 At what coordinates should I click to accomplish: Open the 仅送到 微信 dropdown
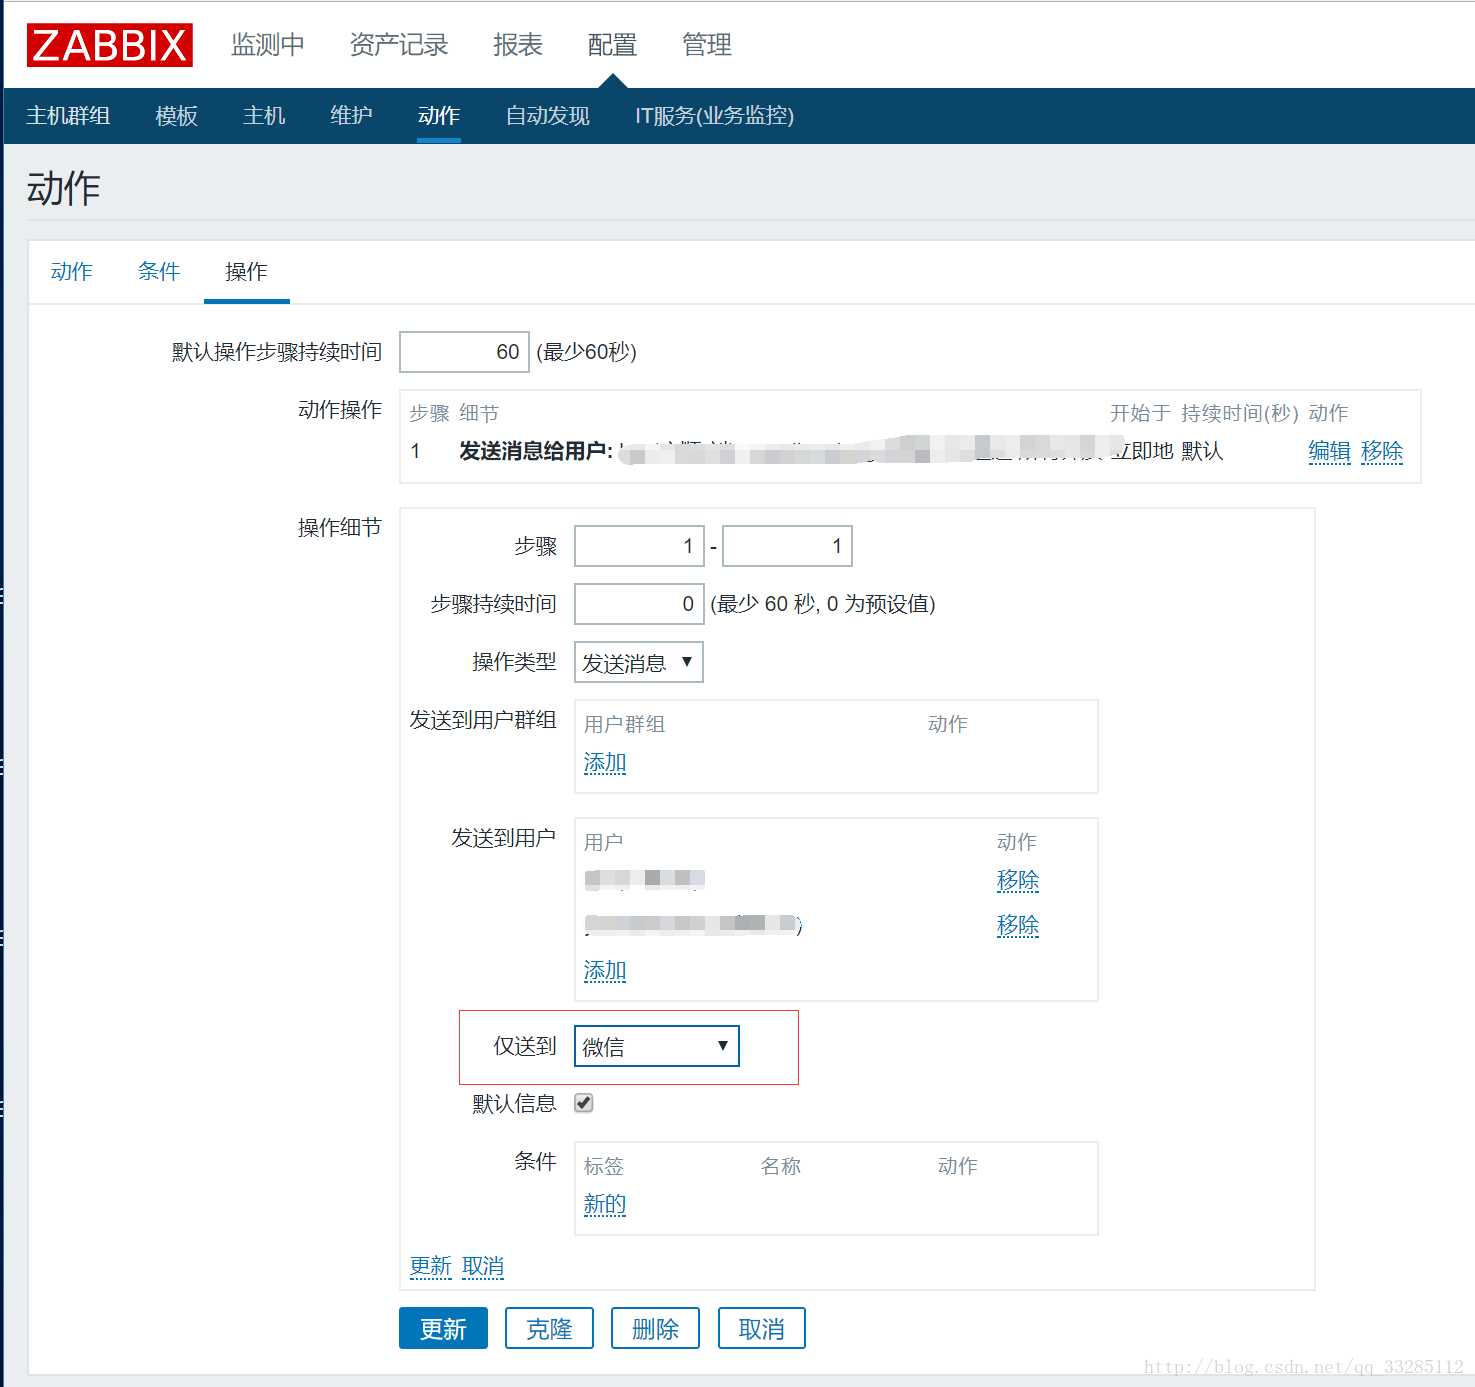(x=657, y=1046)
